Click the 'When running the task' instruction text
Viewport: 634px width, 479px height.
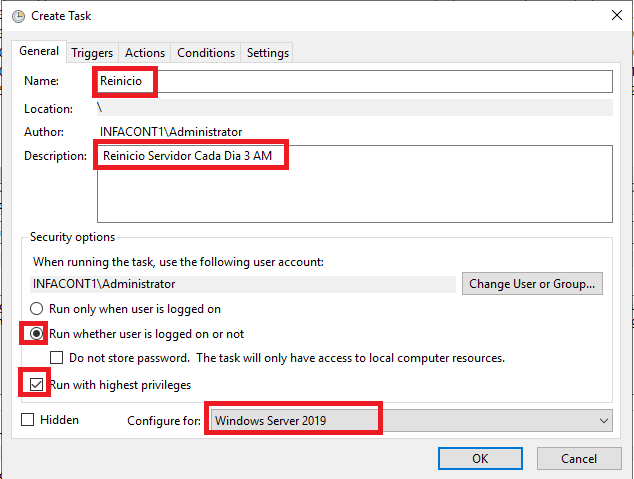[178, 262]
